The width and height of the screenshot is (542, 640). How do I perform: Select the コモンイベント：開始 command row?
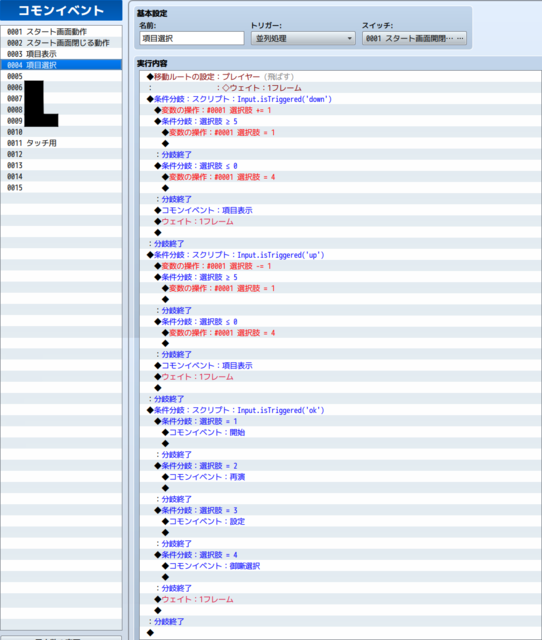[x=340, y=432]
